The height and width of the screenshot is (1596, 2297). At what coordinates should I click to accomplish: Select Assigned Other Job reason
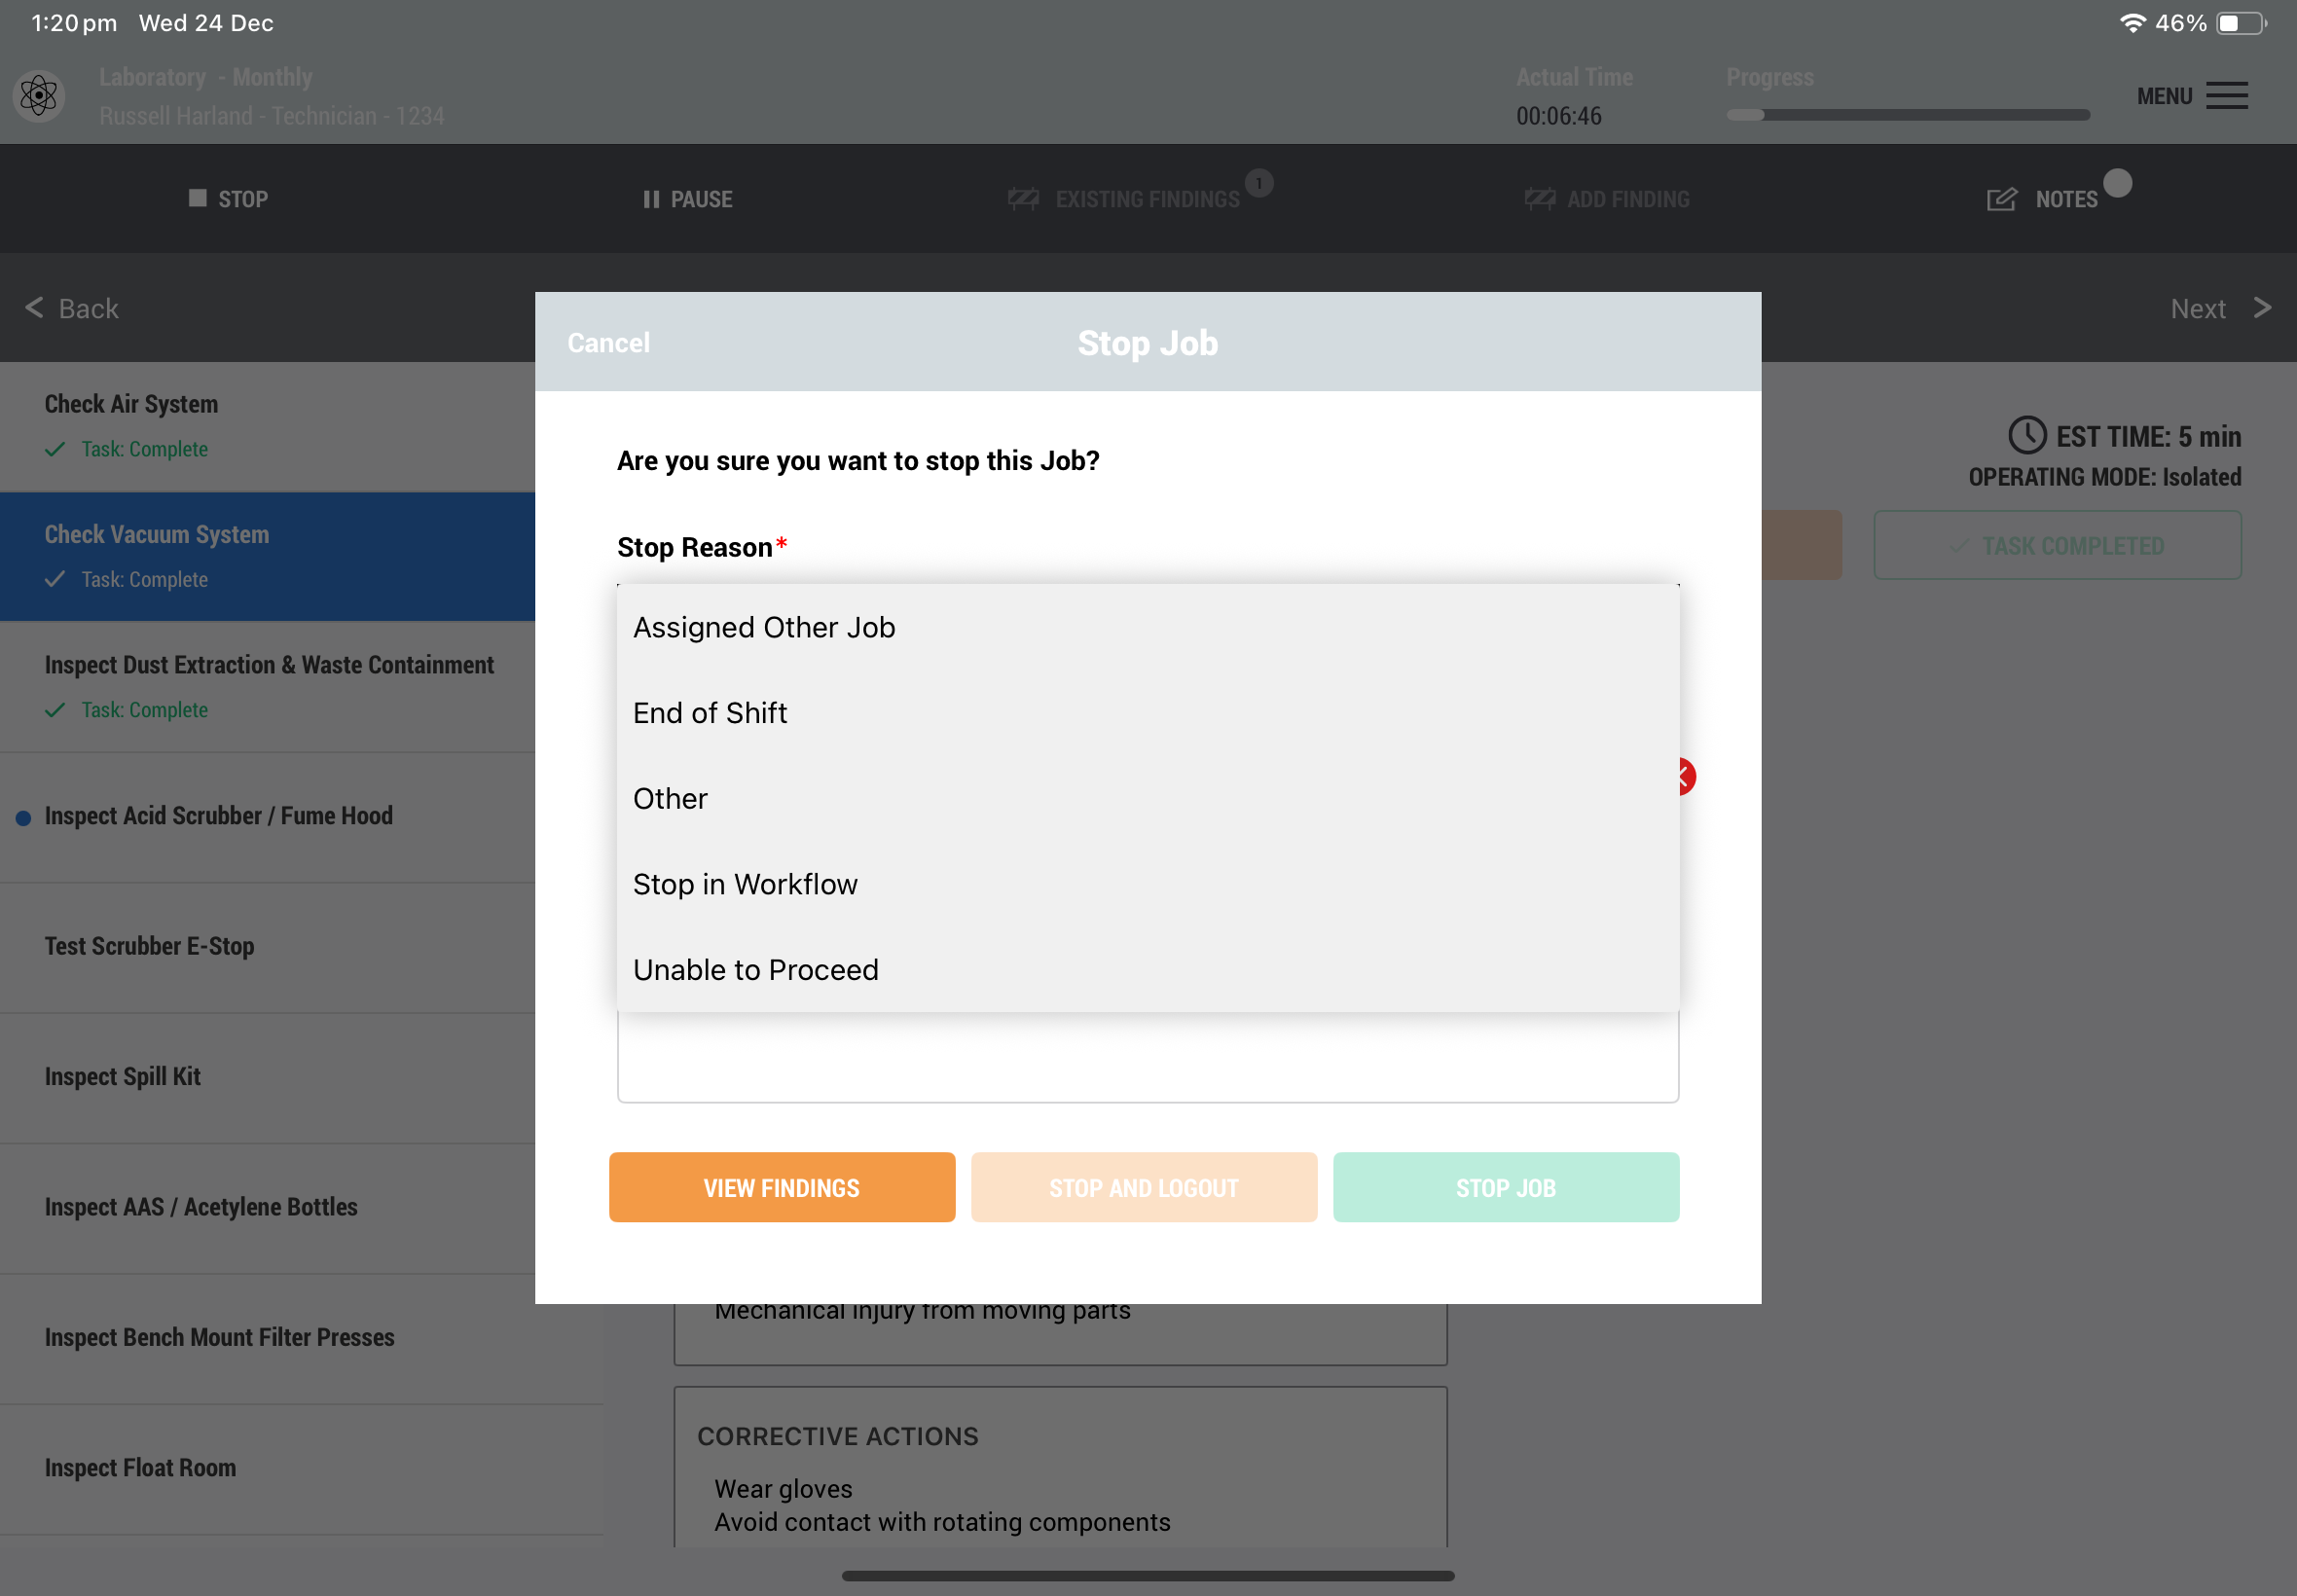[x=764, y=627]
